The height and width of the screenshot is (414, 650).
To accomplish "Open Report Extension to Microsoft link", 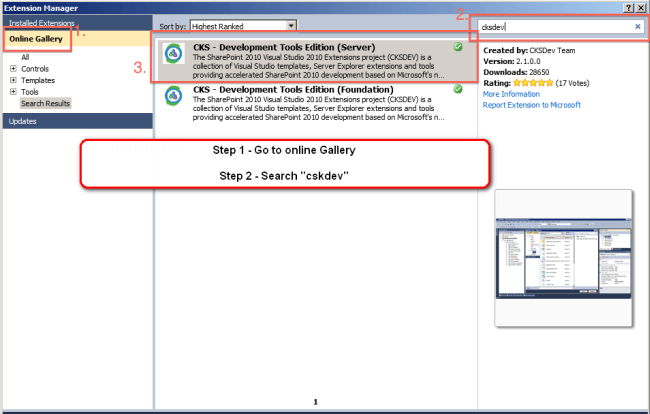I will (x=531, y=105).
